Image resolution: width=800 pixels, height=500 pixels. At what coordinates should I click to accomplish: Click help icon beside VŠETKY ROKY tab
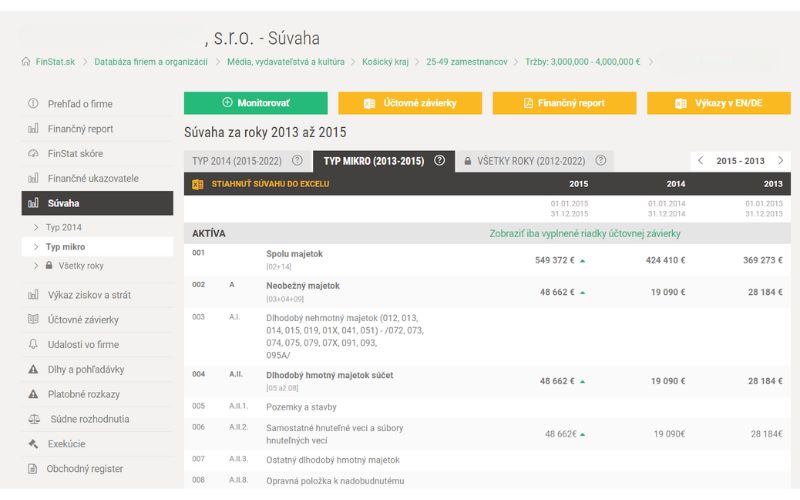[x=601, y=161]
